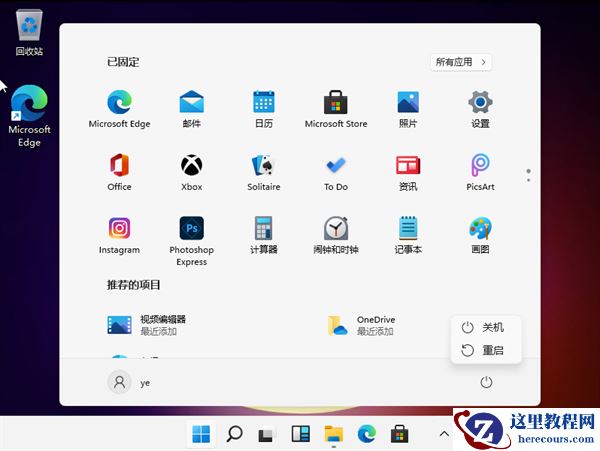Click the Windows Start button in taskbar
The height and width of the screenshot is (451, 600).
click(201, 434)
